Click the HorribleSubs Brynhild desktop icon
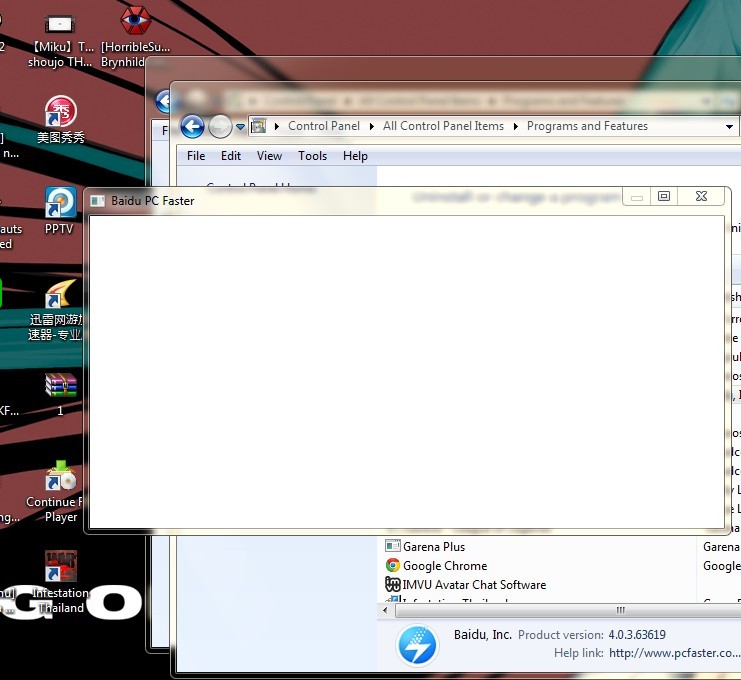741x680 pixels. [135, 20]
